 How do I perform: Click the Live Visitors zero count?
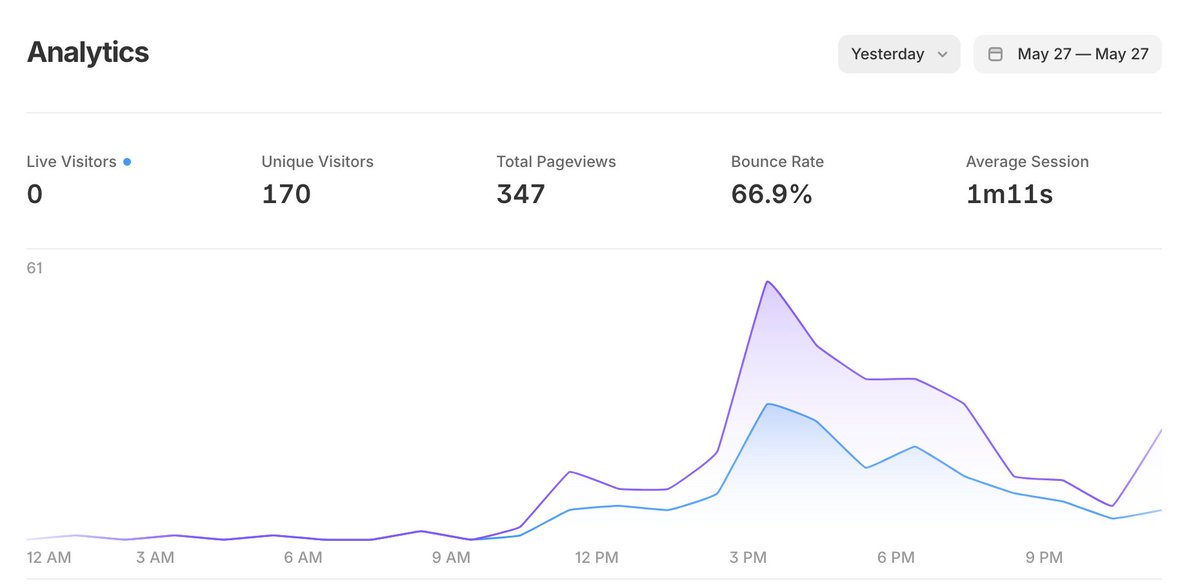click(34, 194)
